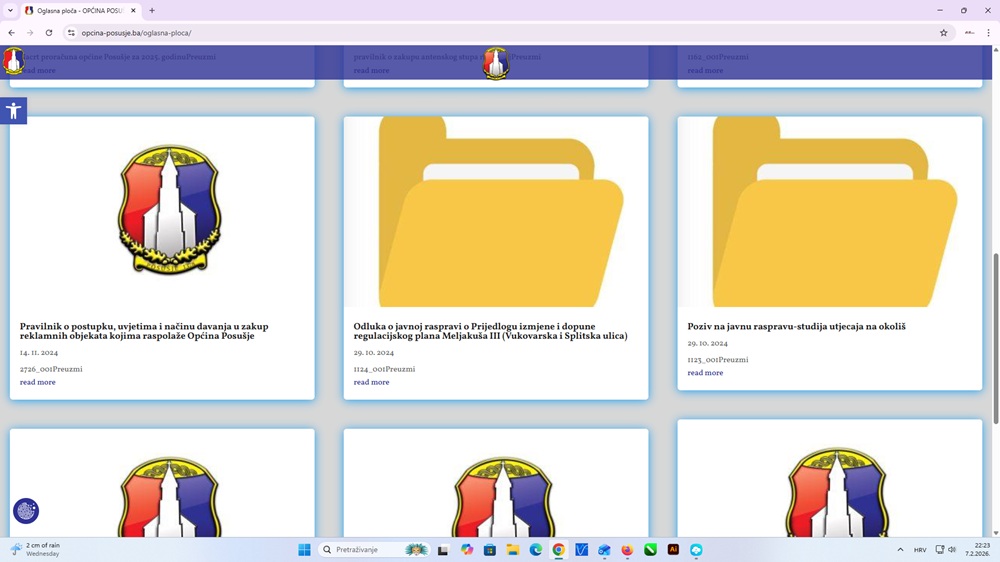Select the Oglasna ploča browser tab
This screenshot has width=1000, height=562.
(80, 10)
